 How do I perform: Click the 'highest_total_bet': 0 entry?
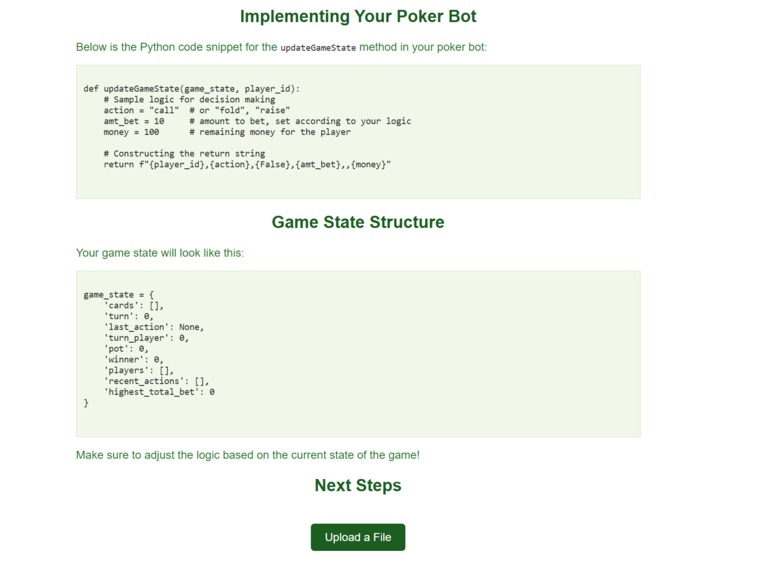pyautogui.click(x=159, y=392)
